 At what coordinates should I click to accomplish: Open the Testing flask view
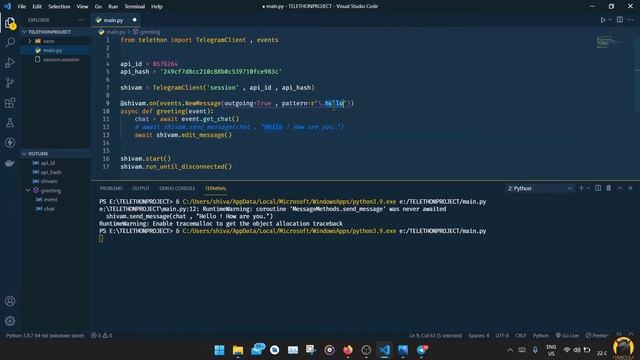(10, 122)
